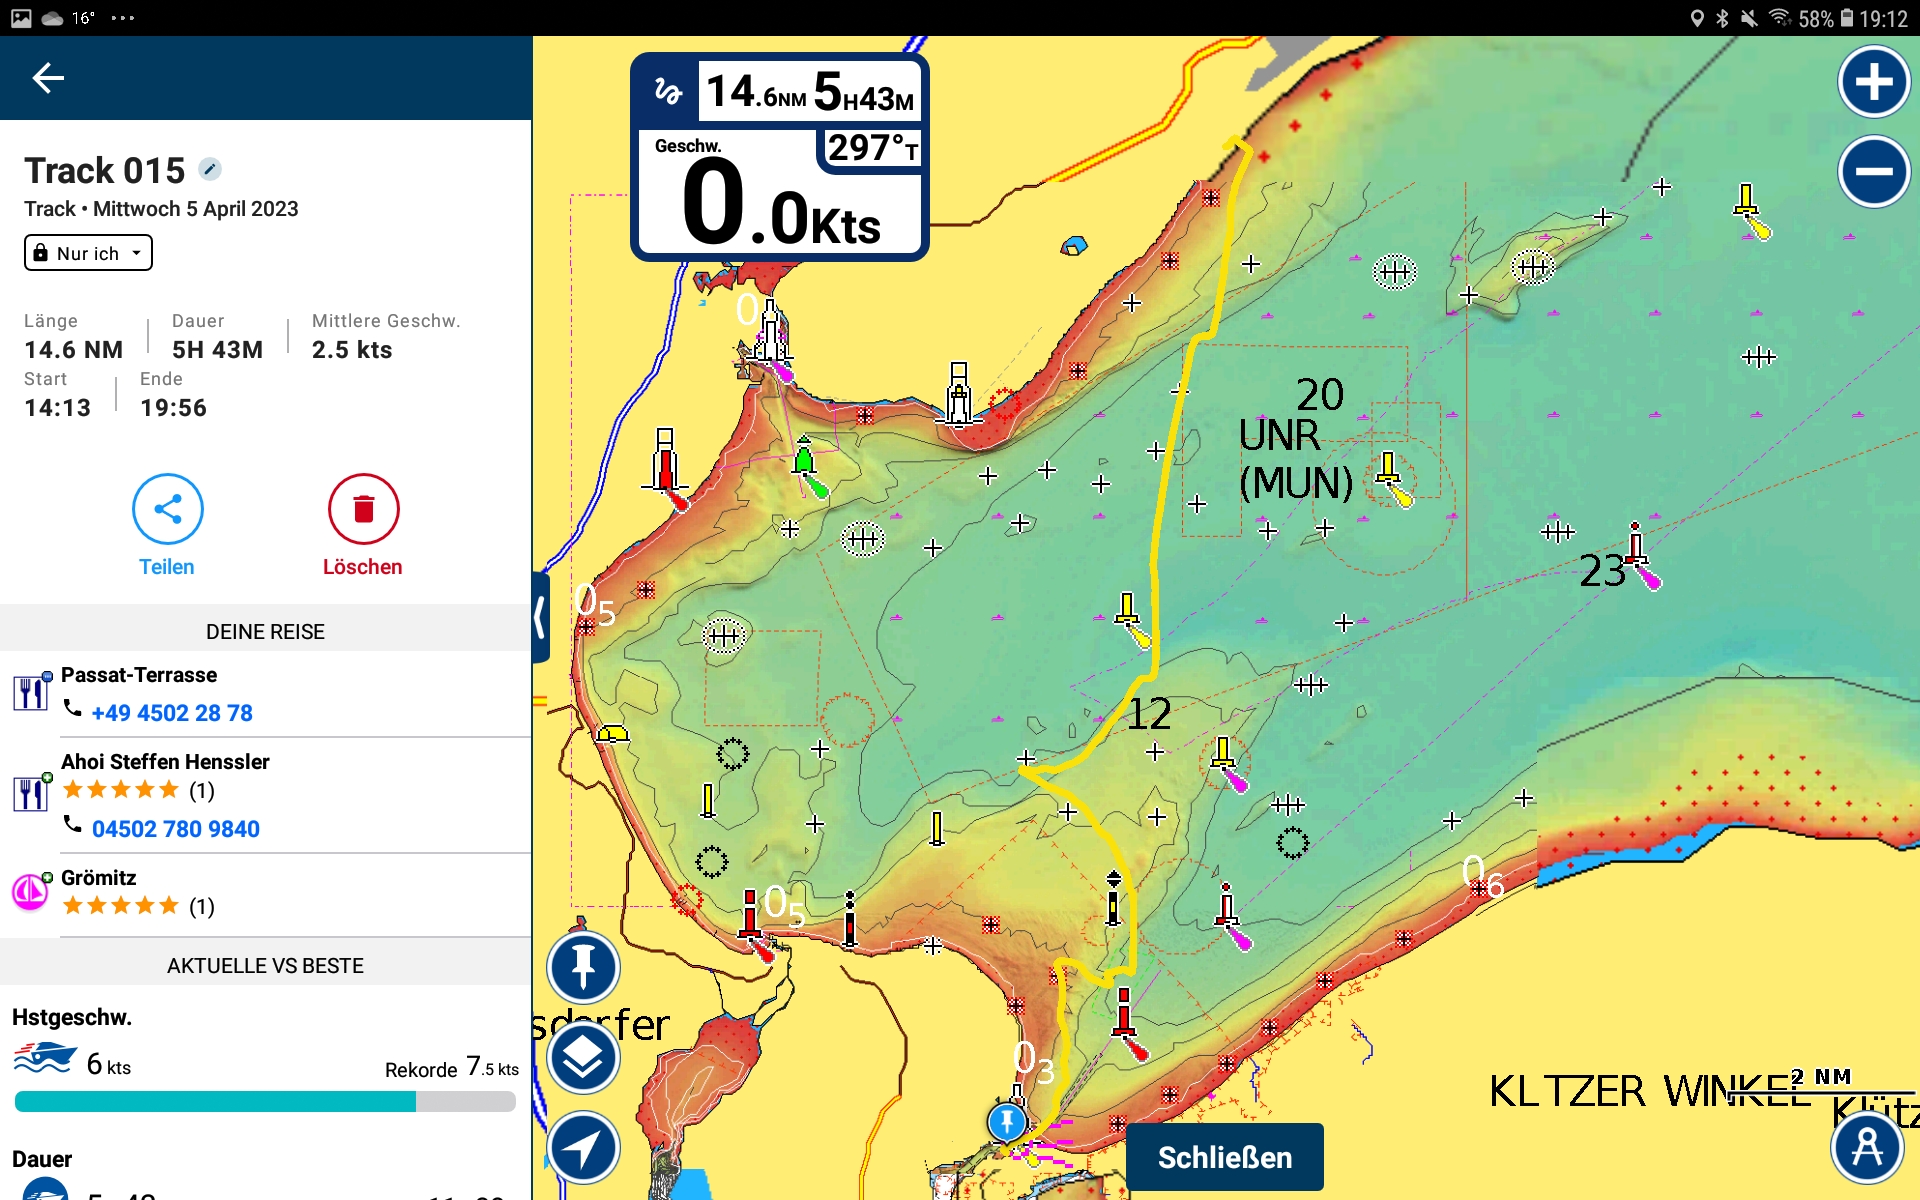The image size is (1920, 1200).
Task: Tap the pin marker button on map
Action: tap(583, 967)
